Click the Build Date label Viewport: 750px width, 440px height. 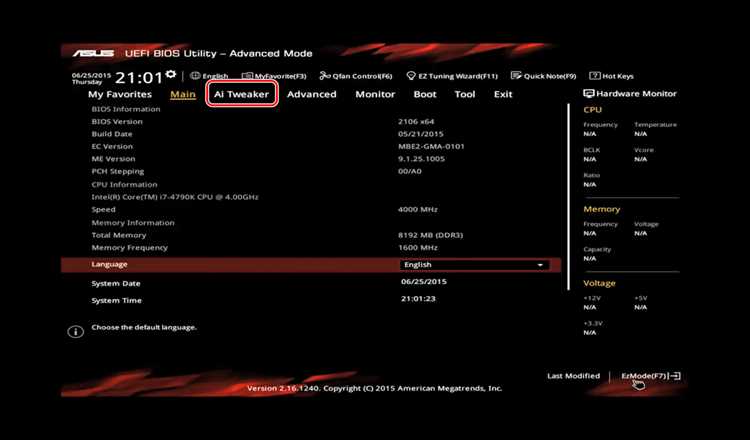(111, 134)
